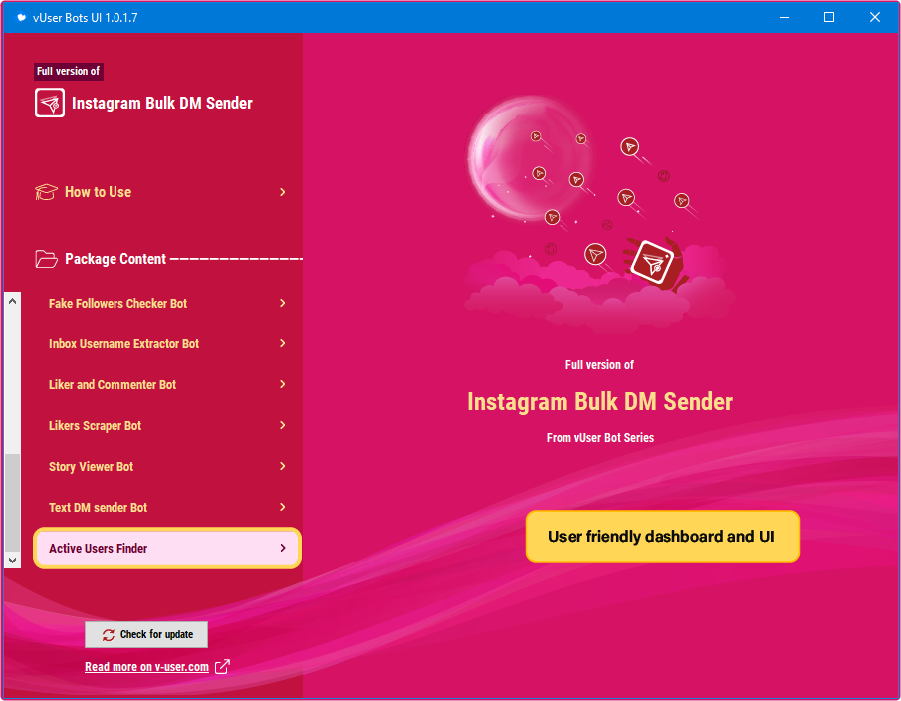The width and height of the screenshot is (901, 701).
Task: Select the highlighted Active Users Finder item
Action: click(x=167, y=548)
